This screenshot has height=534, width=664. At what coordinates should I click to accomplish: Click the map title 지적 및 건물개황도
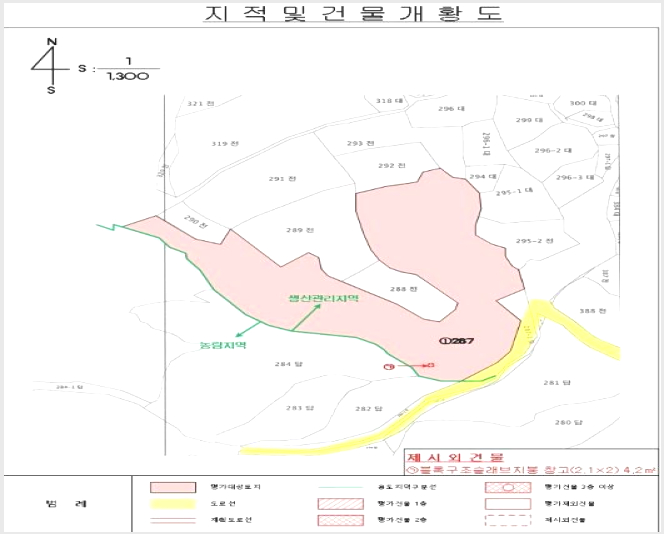click(x=353, y=14)
